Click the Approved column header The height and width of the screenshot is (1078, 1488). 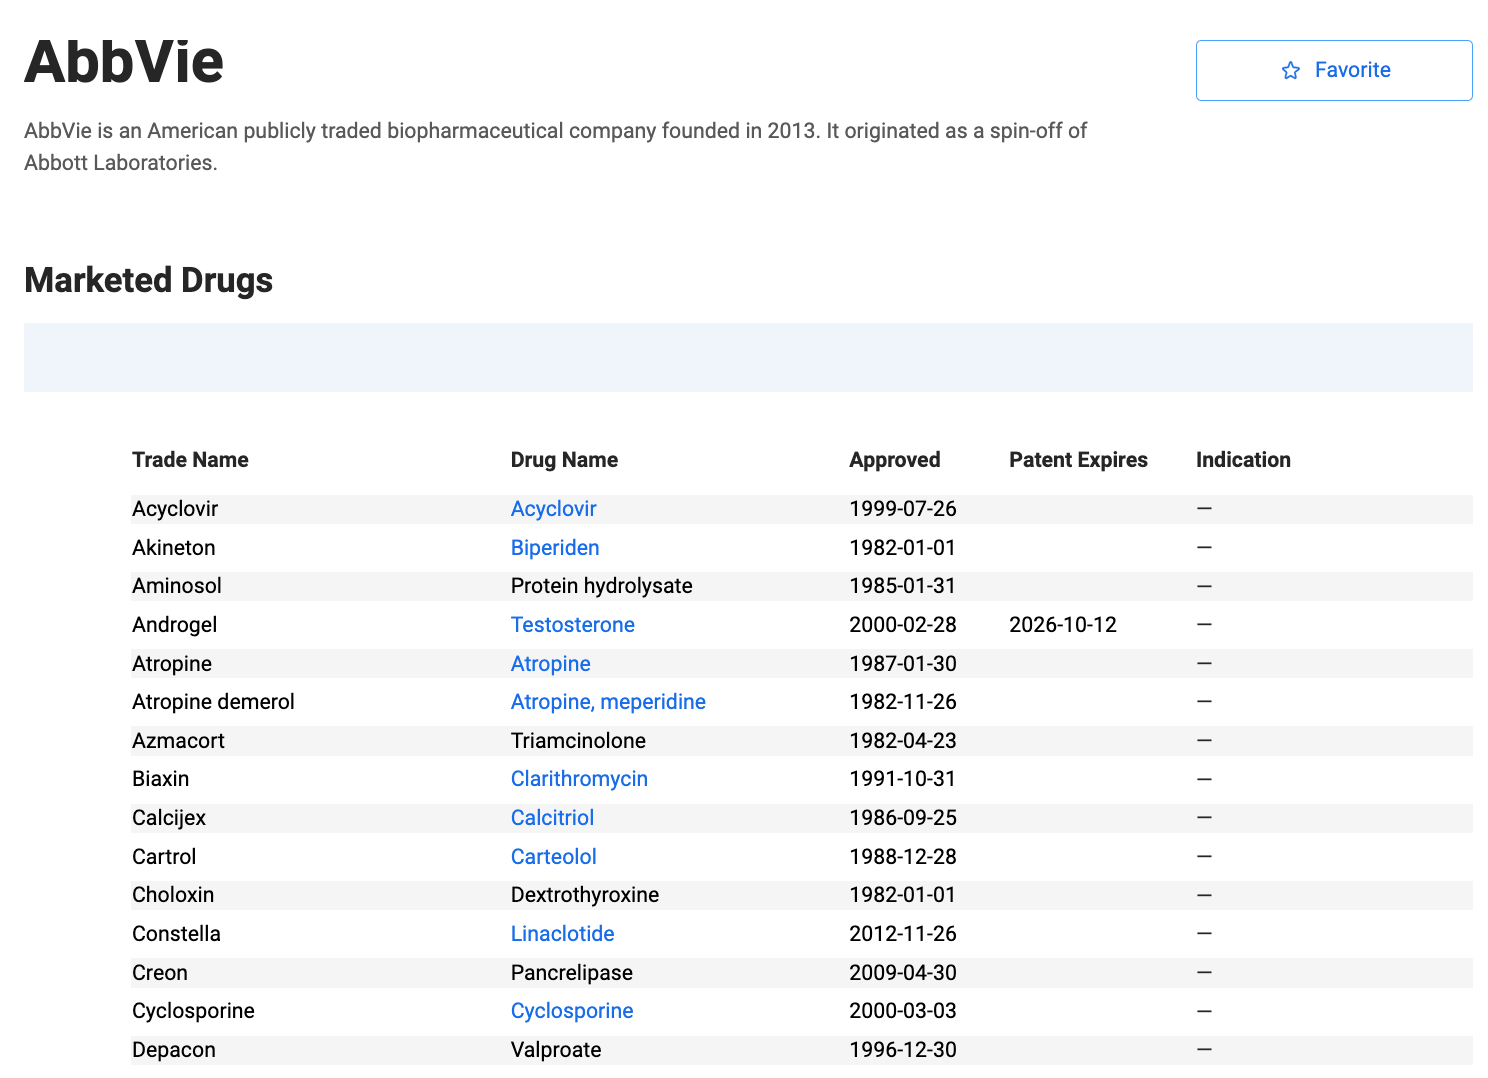pos(894,460)
